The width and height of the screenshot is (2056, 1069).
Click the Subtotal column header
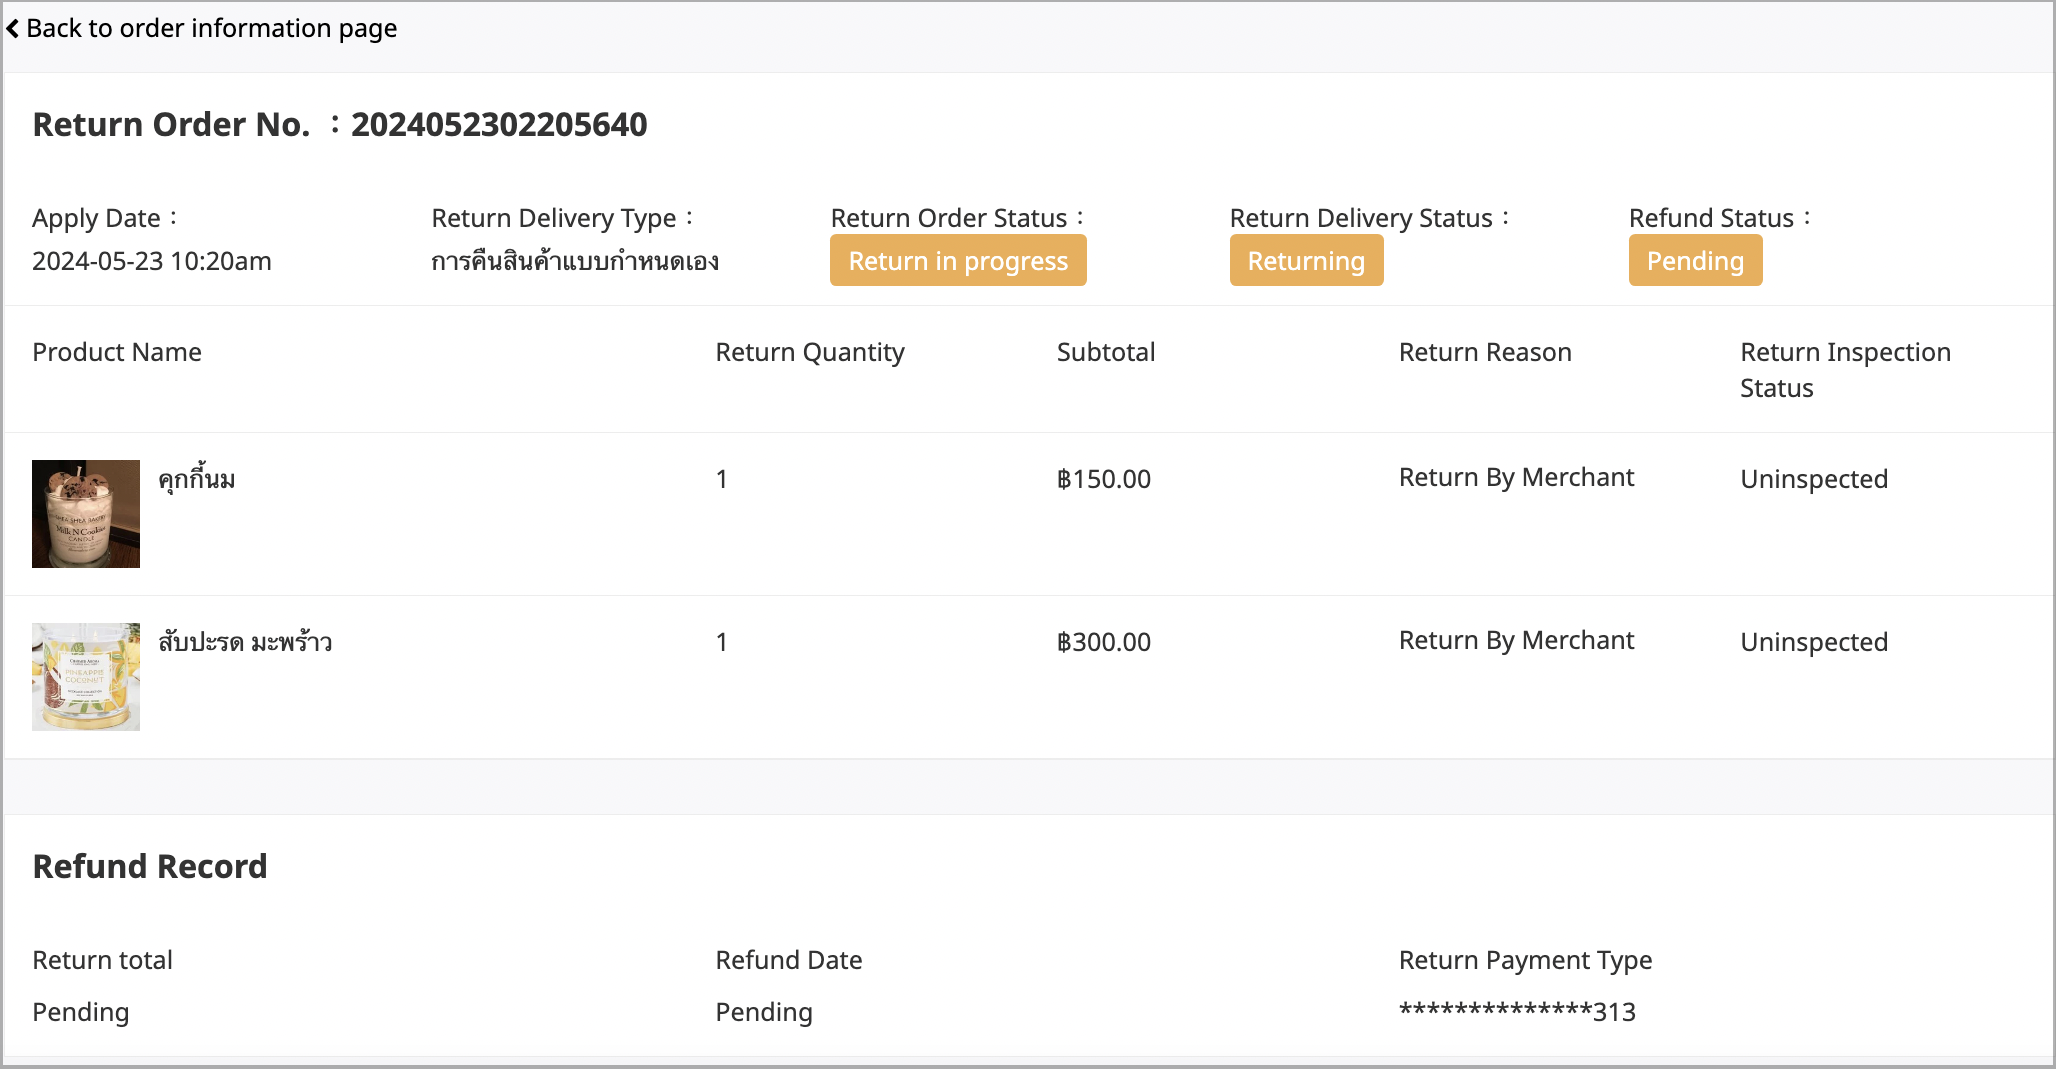tap(1106, 352)
